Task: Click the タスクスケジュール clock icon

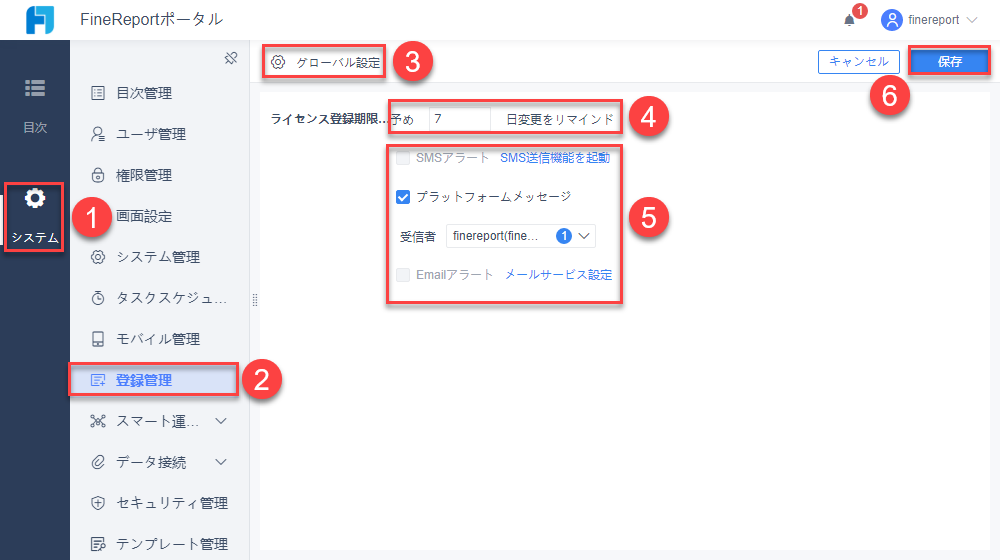Action: point(98,298)
